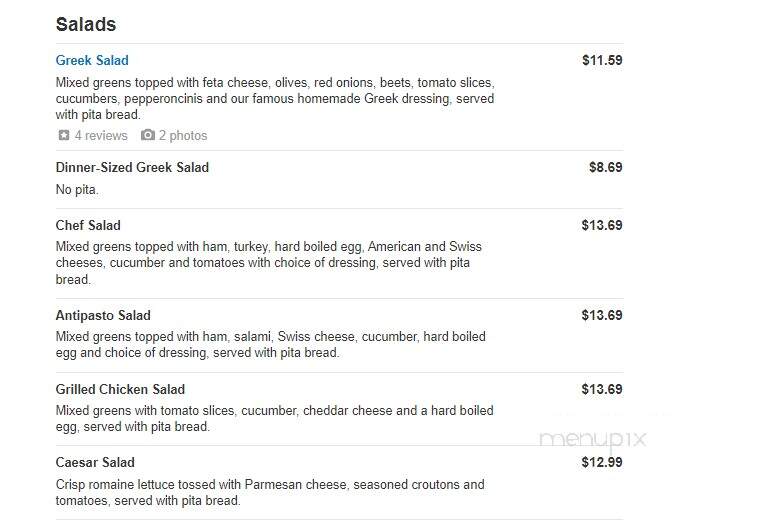Viewport: 772px width, 522px height.
Task: Click the Greek Salad description text
Action: pos(275,98)
